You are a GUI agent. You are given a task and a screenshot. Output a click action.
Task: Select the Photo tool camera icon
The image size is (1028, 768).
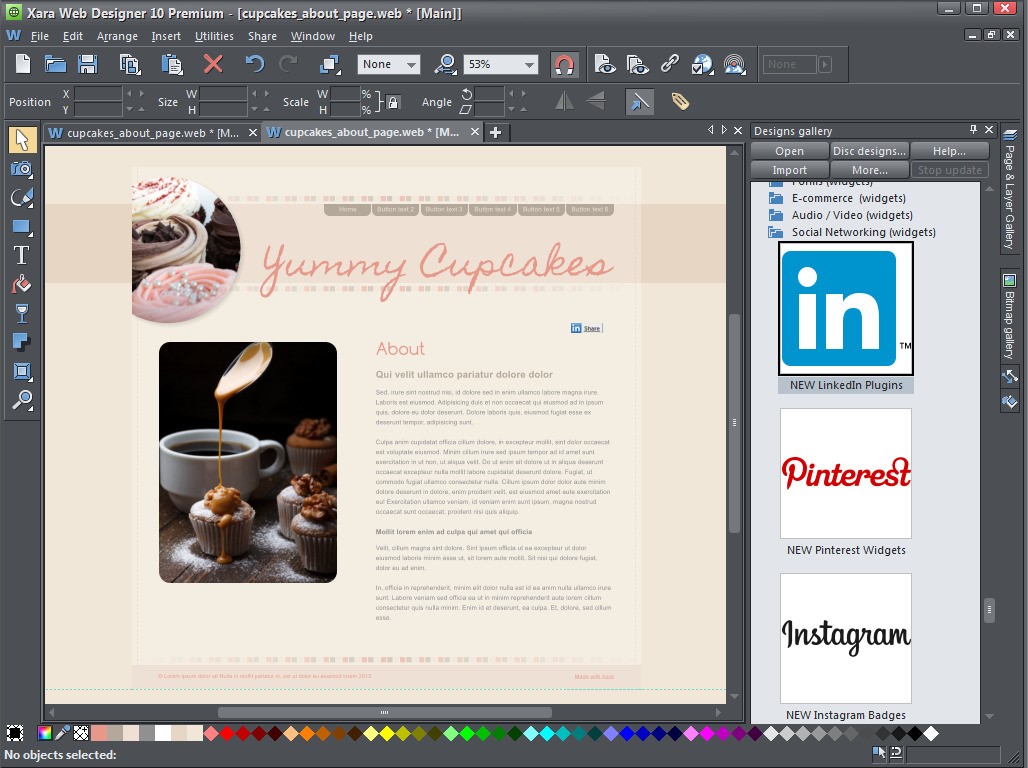coord(22,169)
